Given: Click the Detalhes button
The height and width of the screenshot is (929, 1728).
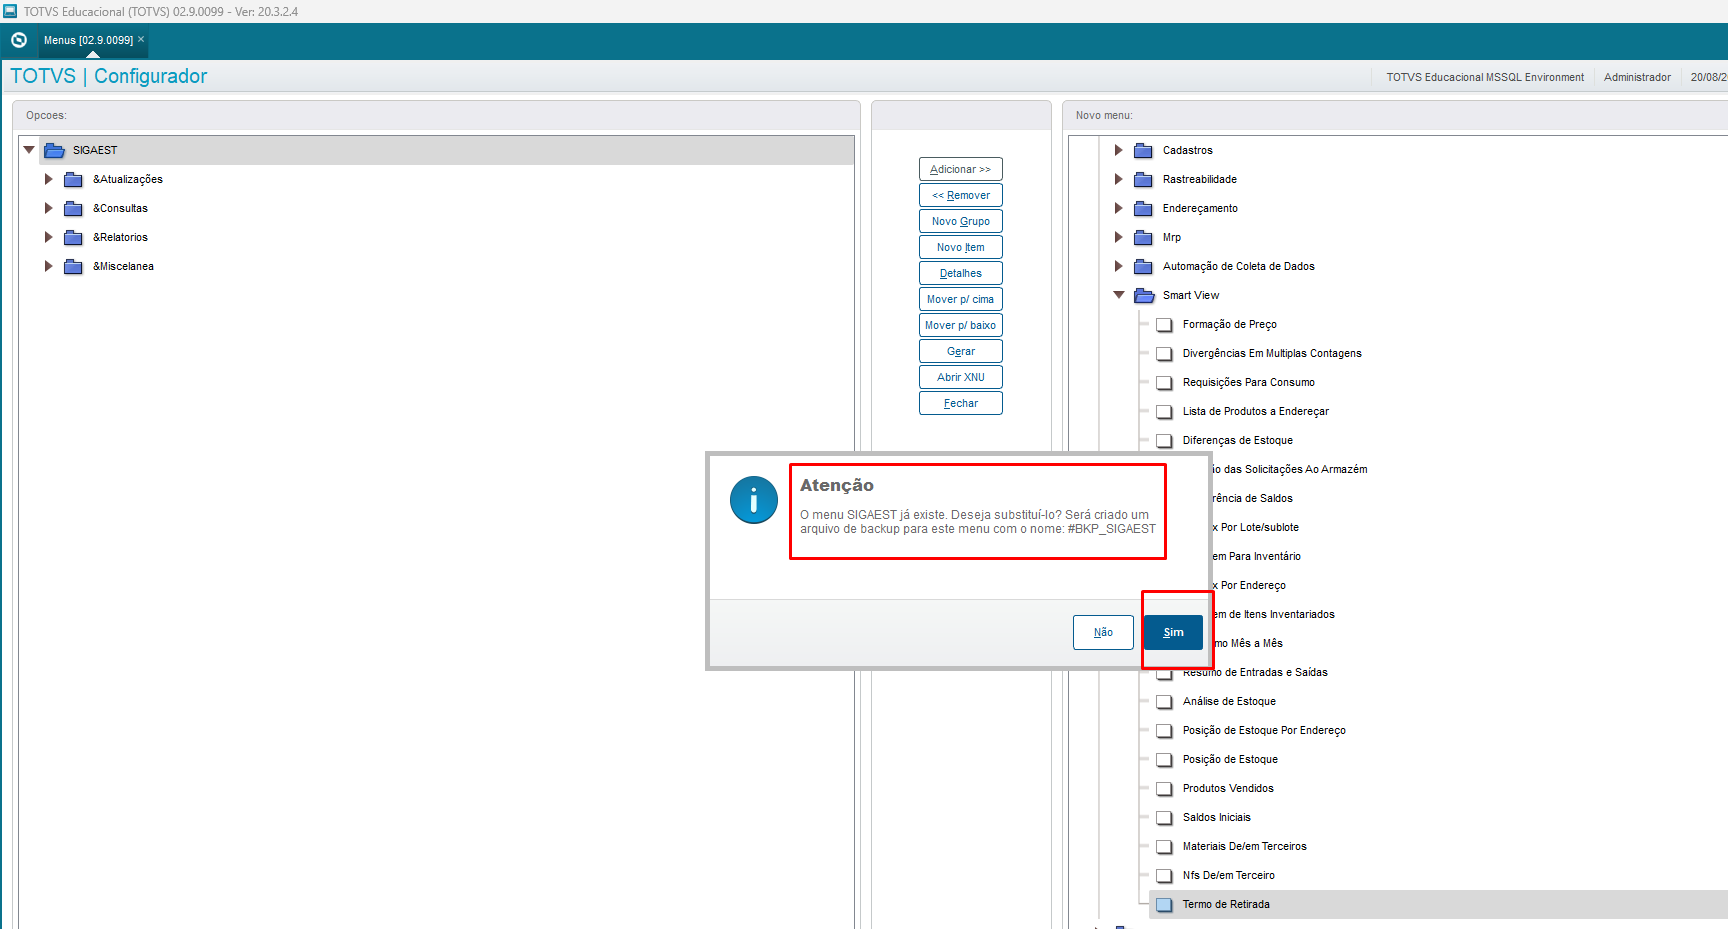Looking at the screenshot, I should [x=961, y=274].
